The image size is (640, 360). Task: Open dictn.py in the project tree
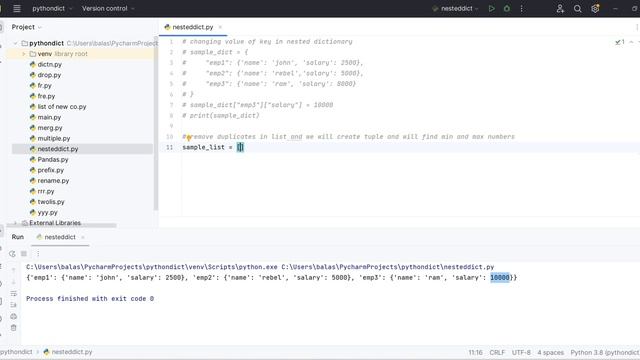[49, 64]
